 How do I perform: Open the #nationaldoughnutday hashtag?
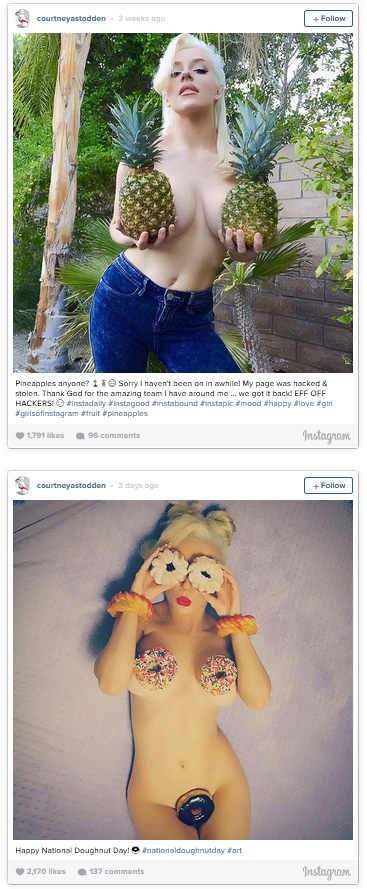click(x=183, y=850)
